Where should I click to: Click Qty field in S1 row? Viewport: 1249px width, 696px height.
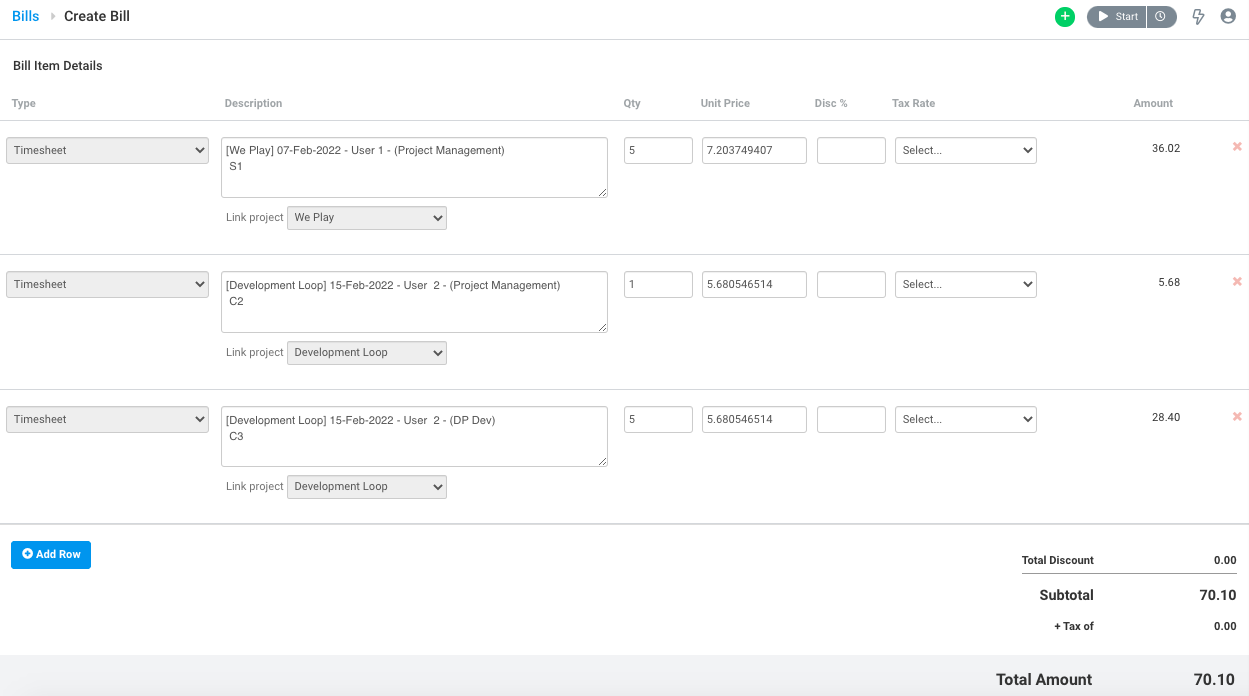[x=658, y=150]
